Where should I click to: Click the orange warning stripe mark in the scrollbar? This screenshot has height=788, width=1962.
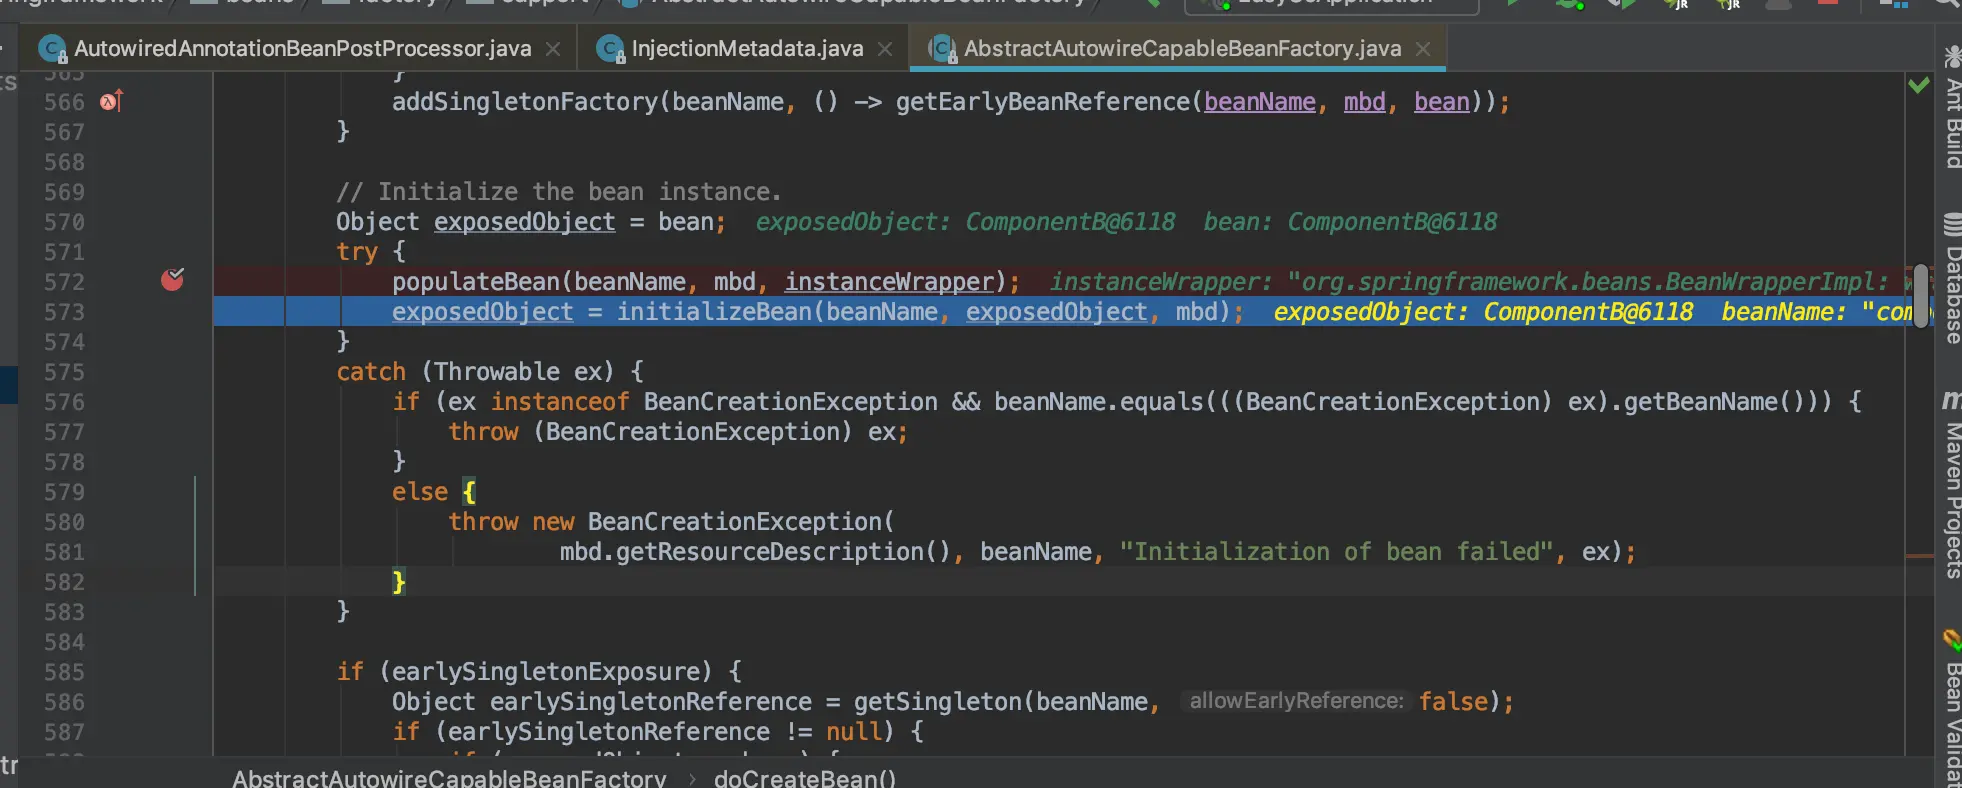point(1919,556)
